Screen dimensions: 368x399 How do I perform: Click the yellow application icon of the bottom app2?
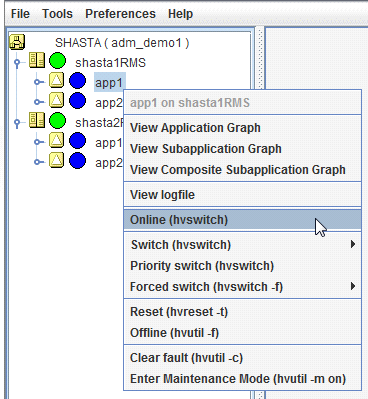pyautogui.click(x=57, y=160)
